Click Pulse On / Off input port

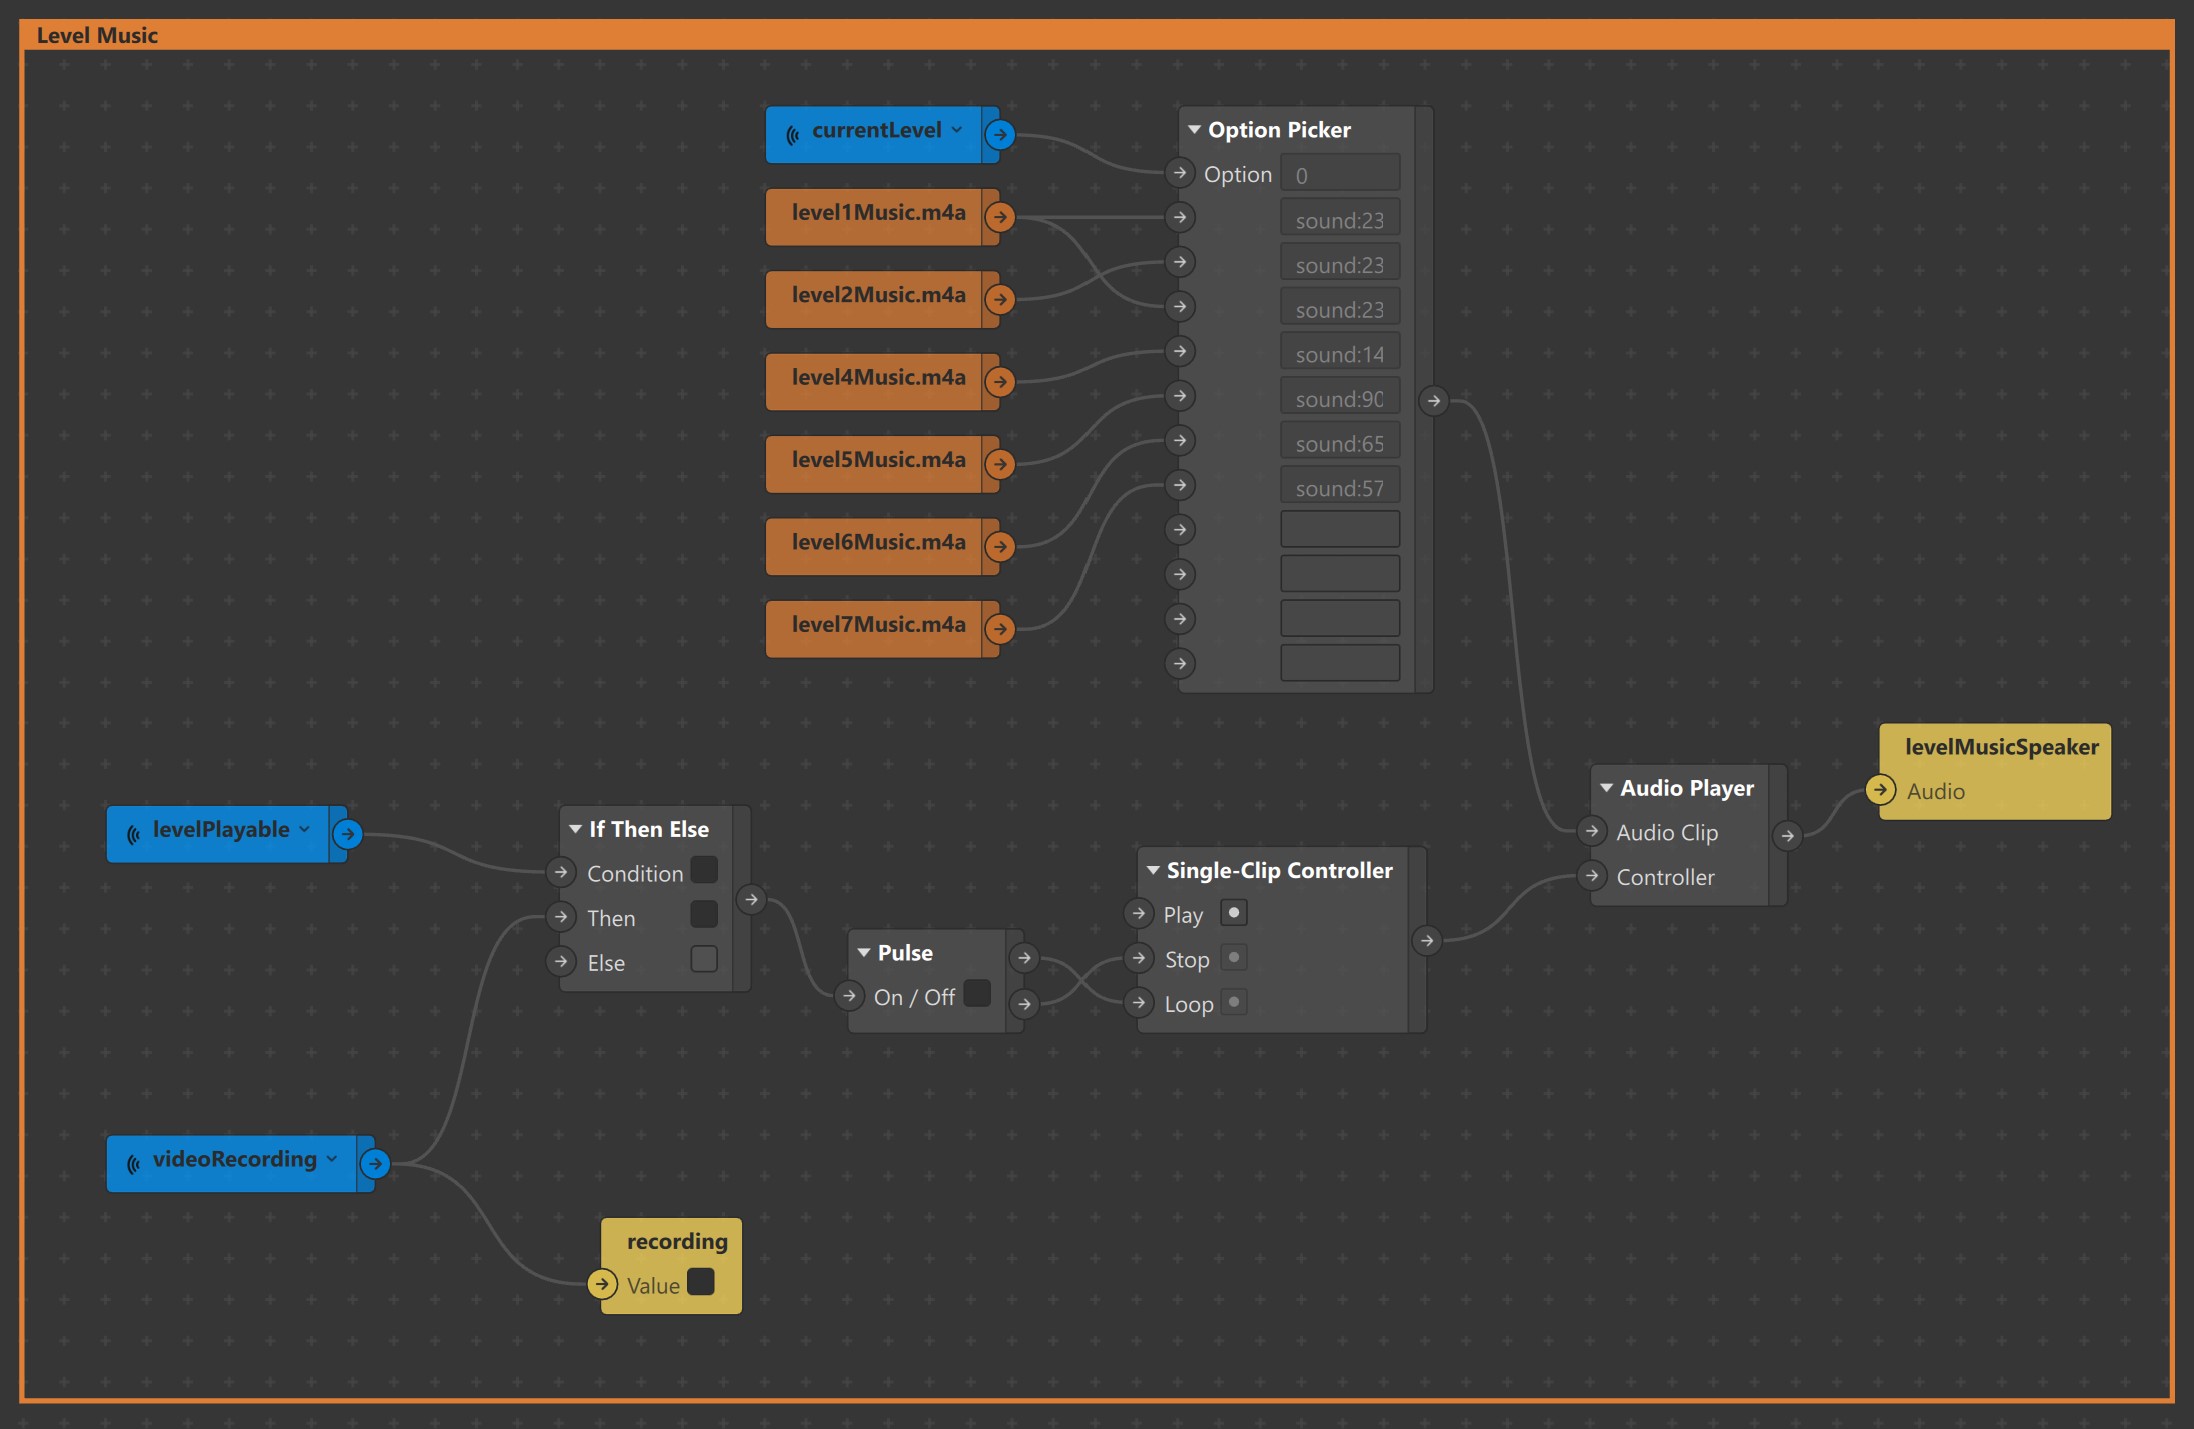[849, 996]
